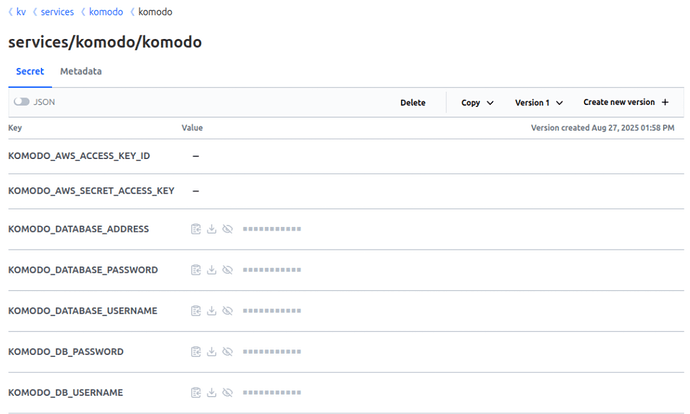Download the KOMODO_DB_PASSWORD value
The width and height of the screenshot is (690, 414).
[211, 352]
